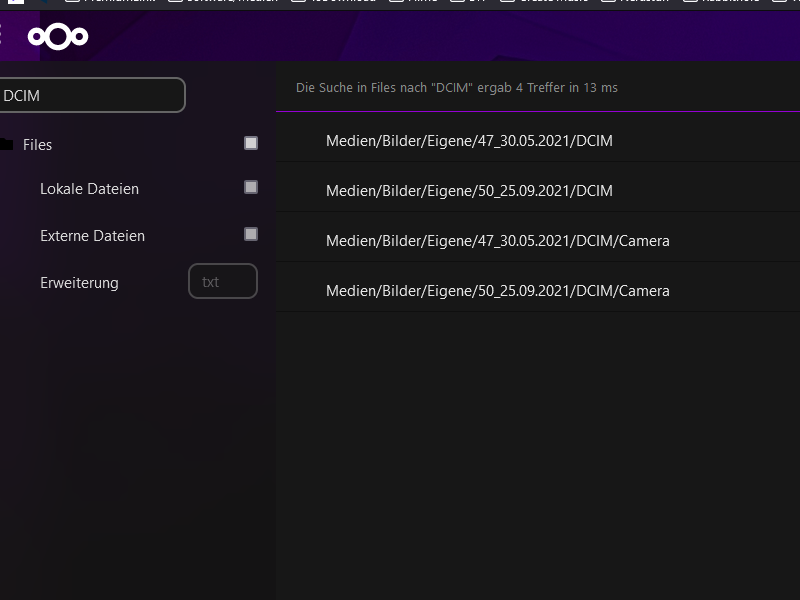Enable the Lokale Dateien checkbox
The height and width of the screenshot is (600, 800).
(x=251, y=187)
